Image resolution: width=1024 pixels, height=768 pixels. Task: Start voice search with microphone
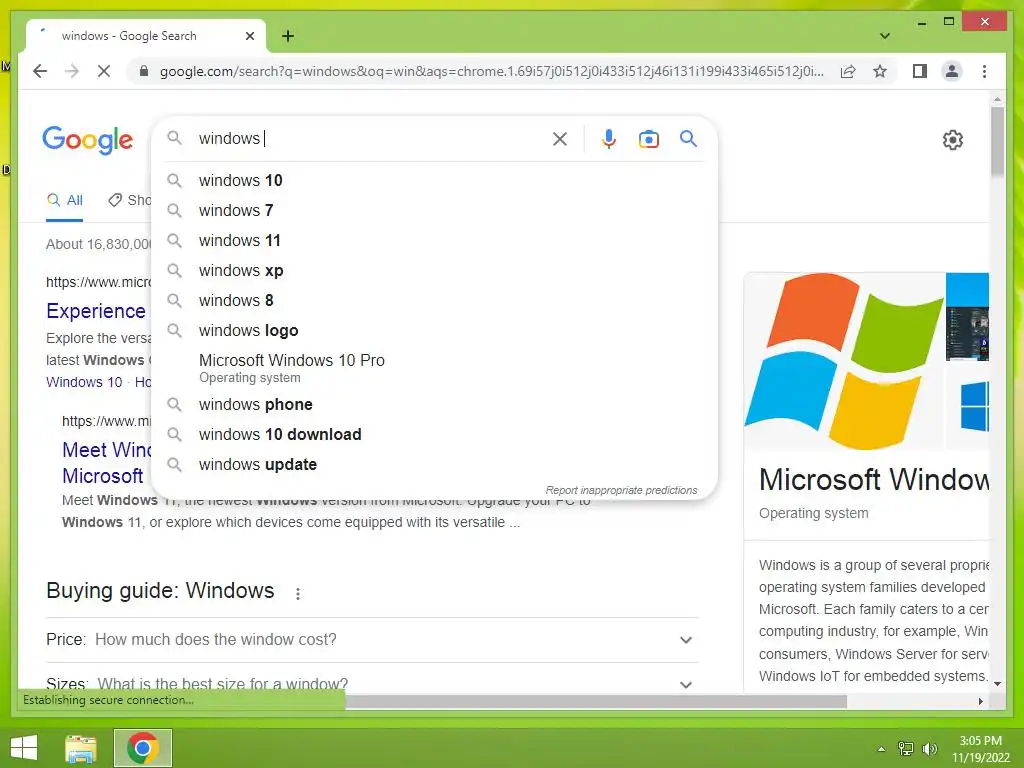tap(609, 138)
